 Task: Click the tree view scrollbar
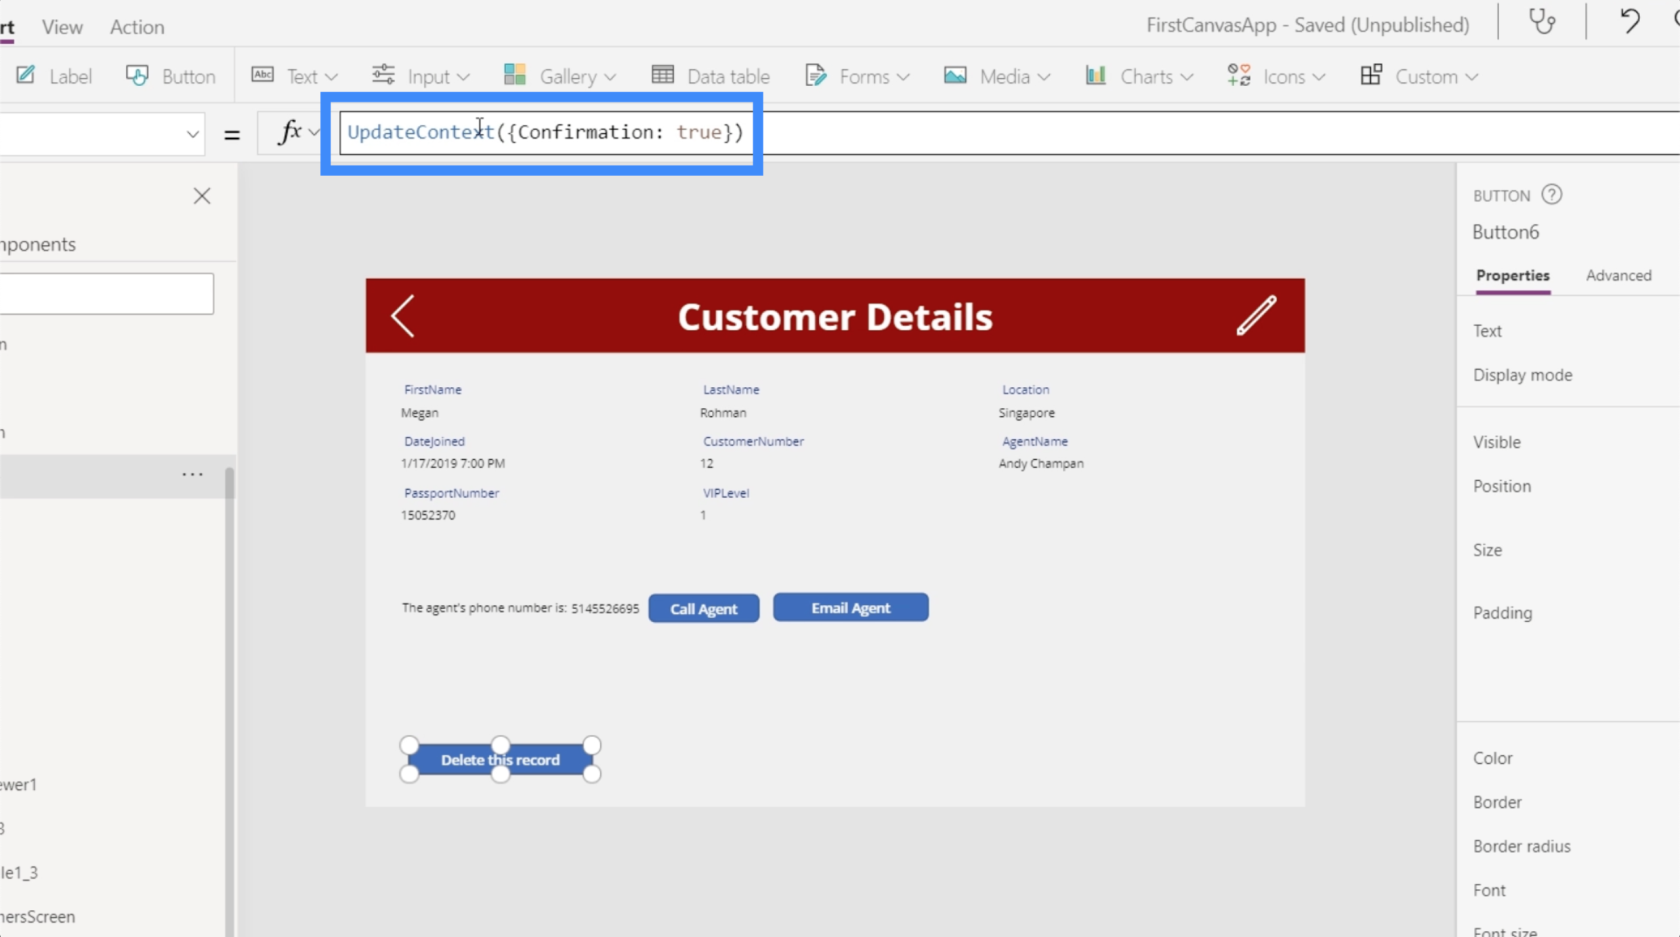pos(229,700)
